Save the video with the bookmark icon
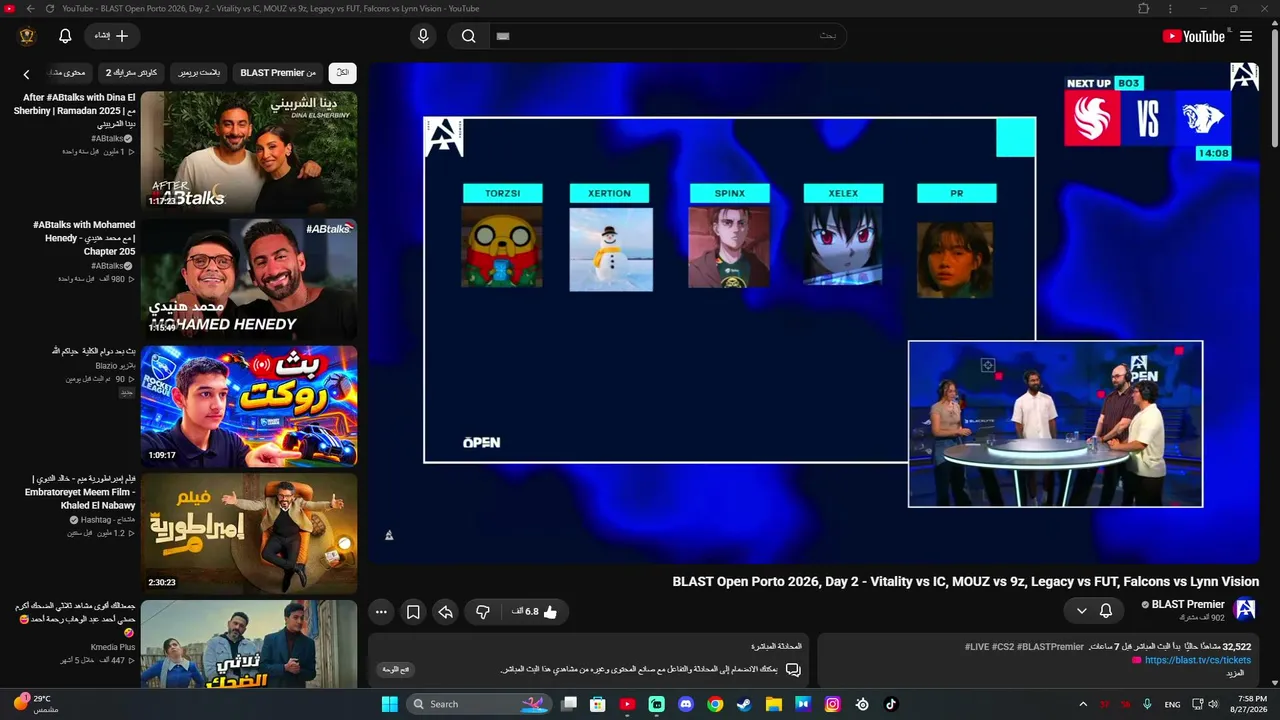The image size is (1280, 720). point(413,612)
